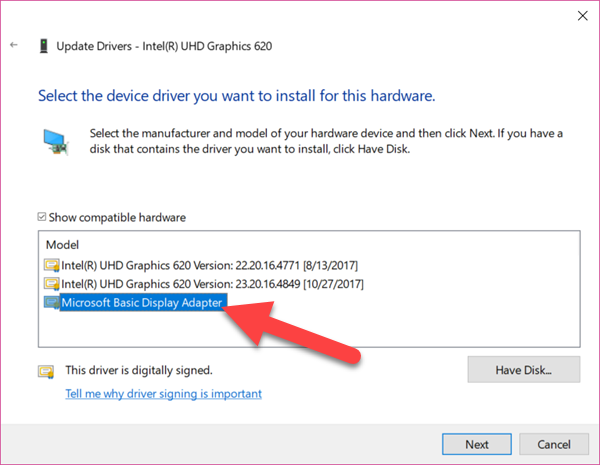Click the signed-driver certificate icon
600x465 pixels.
(x=46, y=372)
